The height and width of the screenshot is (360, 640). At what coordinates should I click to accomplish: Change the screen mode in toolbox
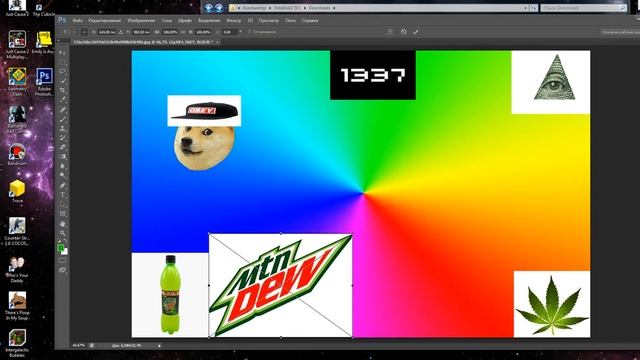[x=62, y=270]
